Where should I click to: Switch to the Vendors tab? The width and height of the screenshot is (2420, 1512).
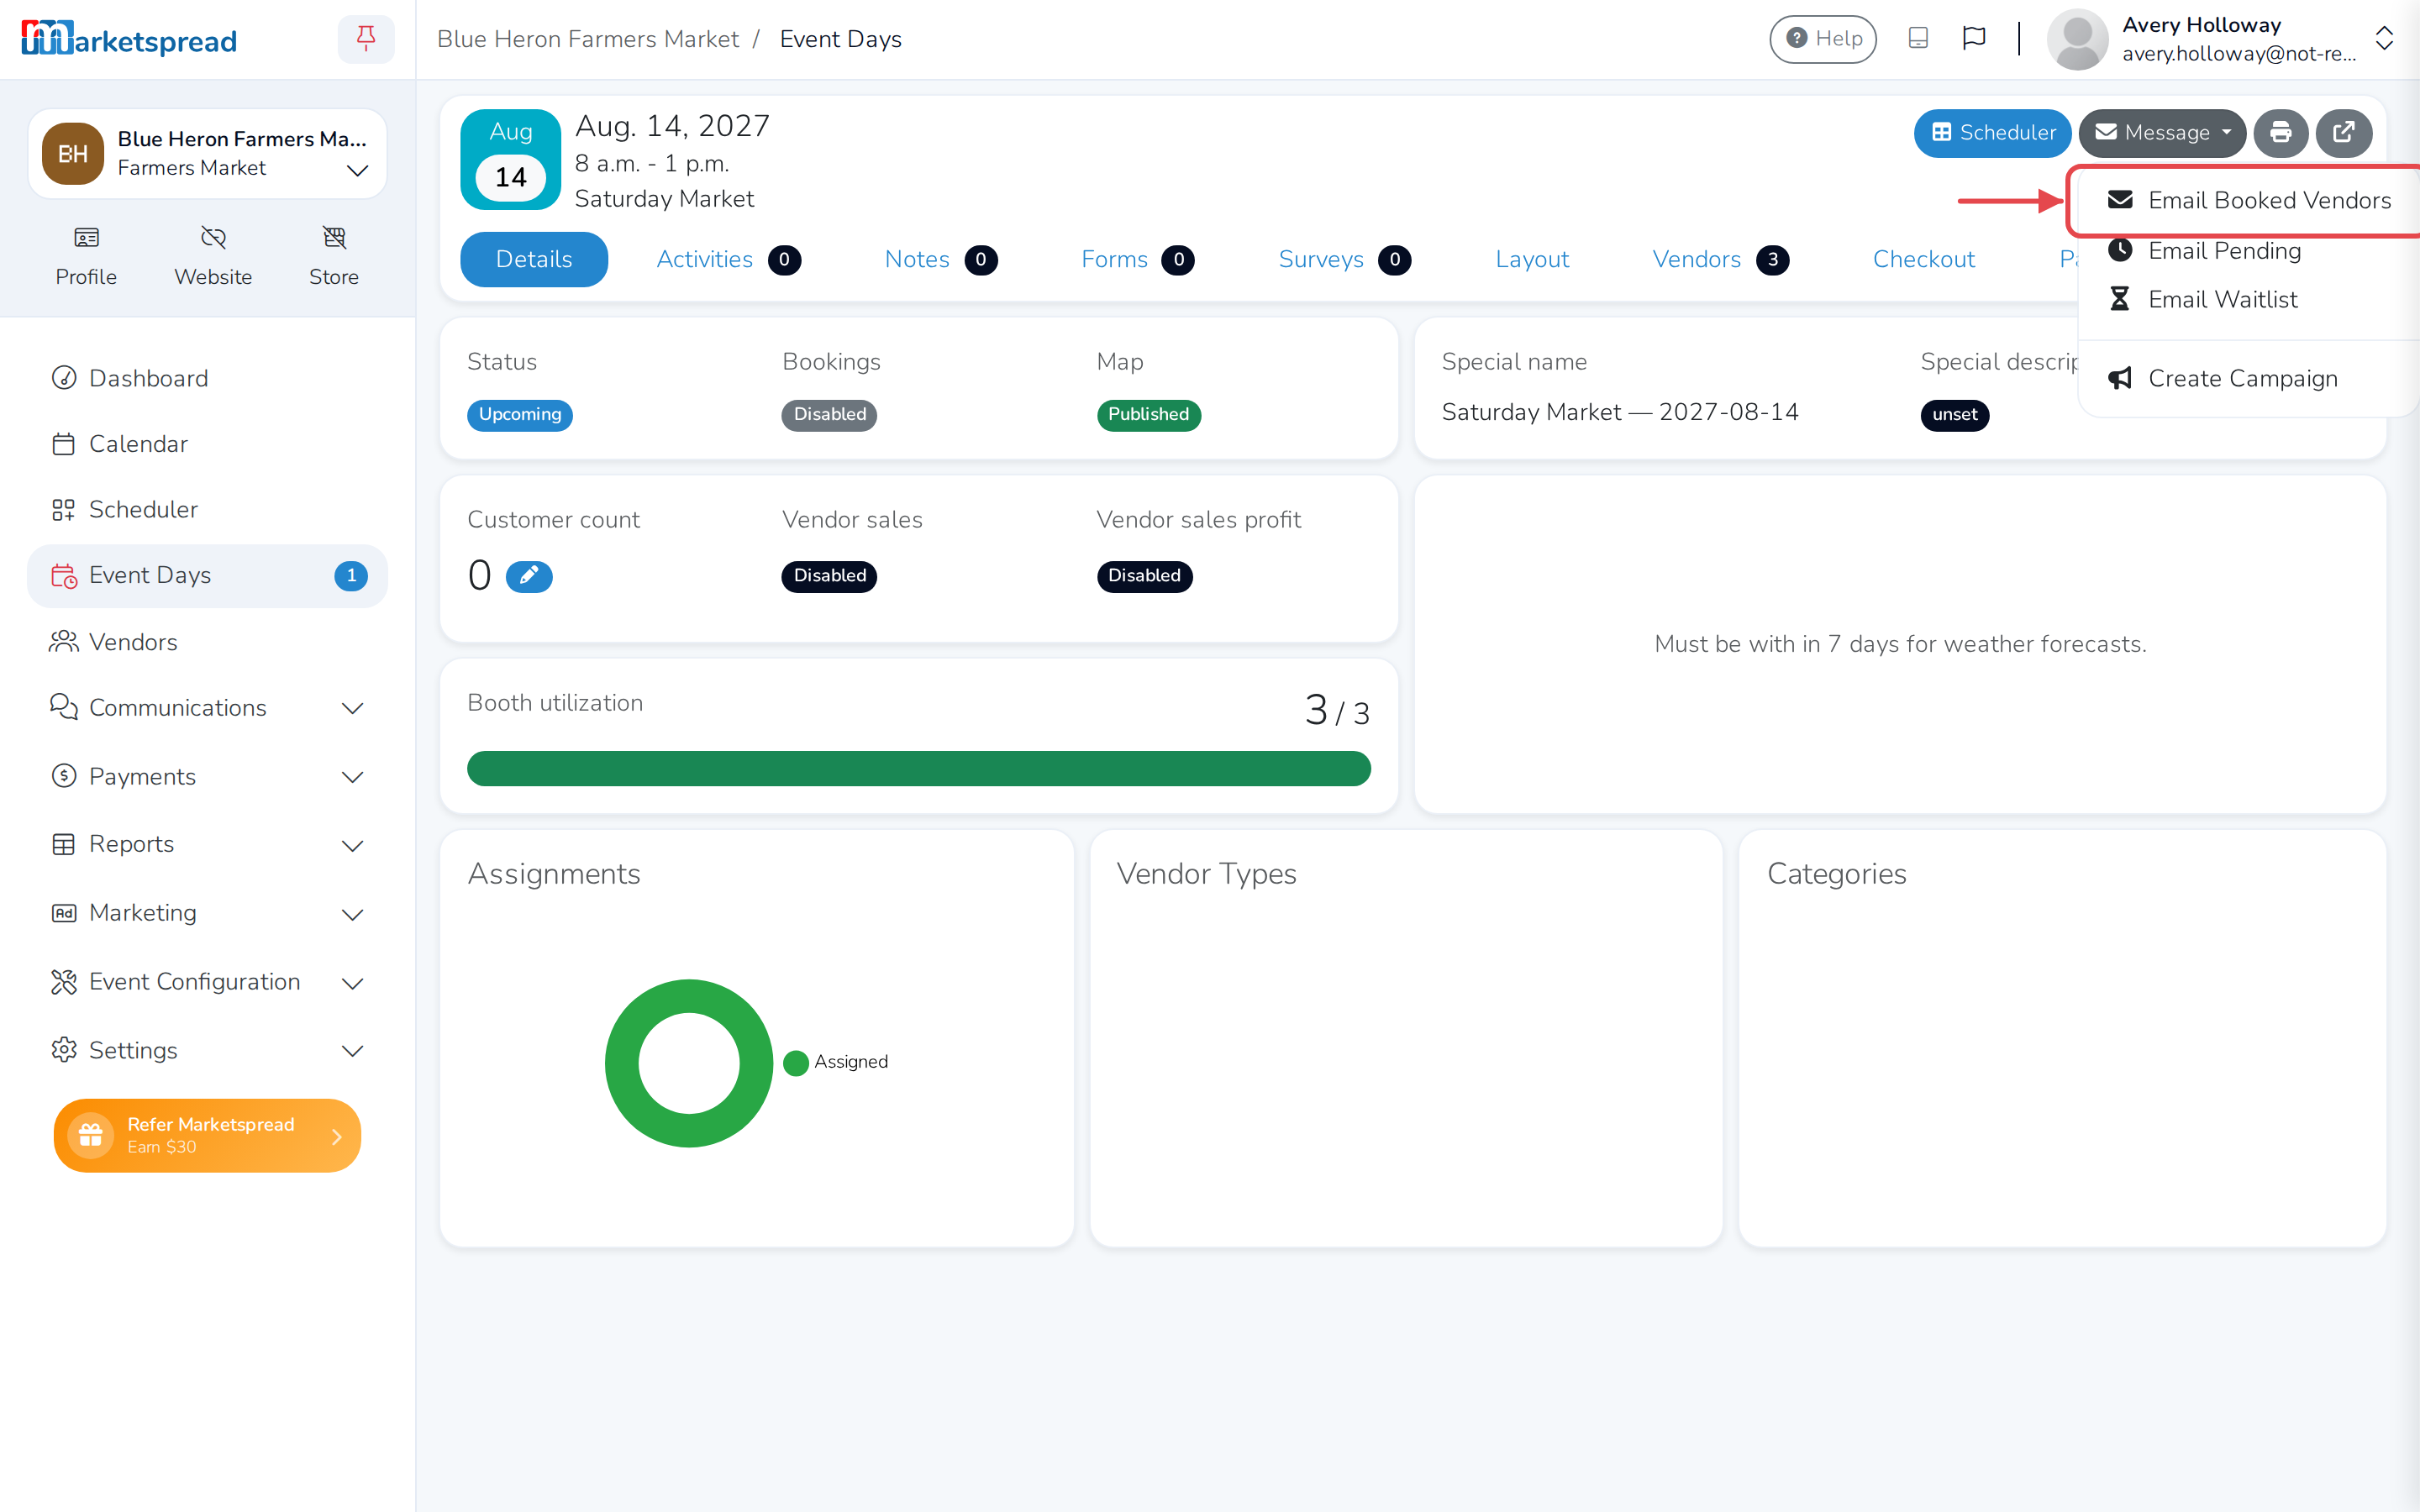pos(1720,260)
